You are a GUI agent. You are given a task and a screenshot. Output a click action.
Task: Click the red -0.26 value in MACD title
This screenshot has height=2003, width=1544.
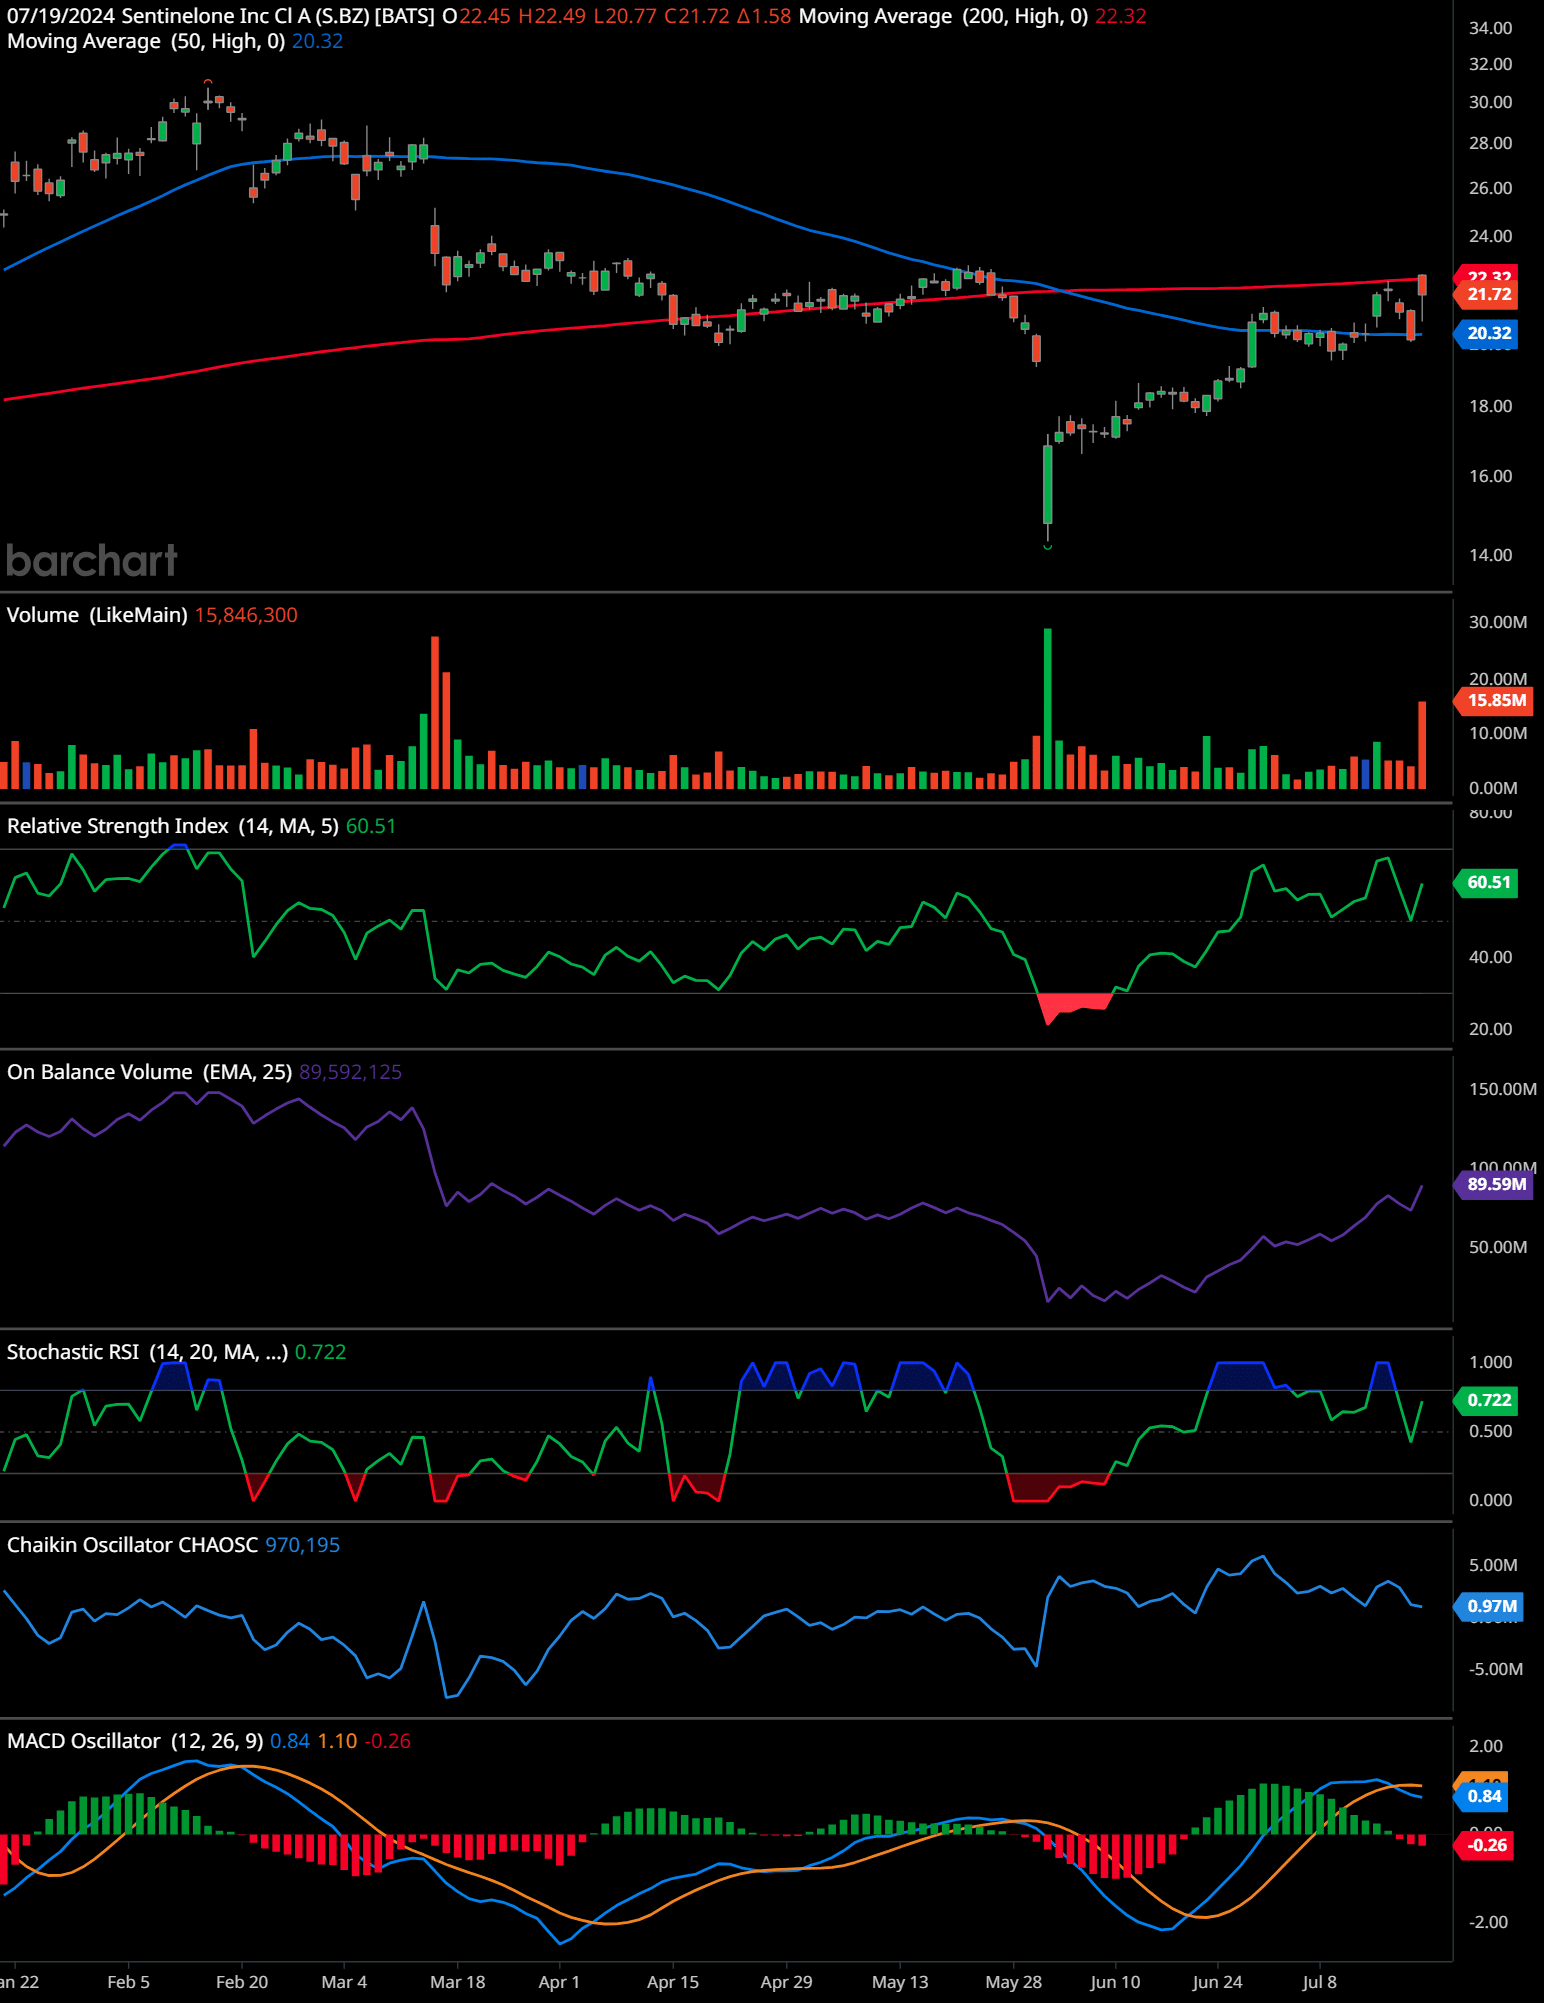(388, 1741)
